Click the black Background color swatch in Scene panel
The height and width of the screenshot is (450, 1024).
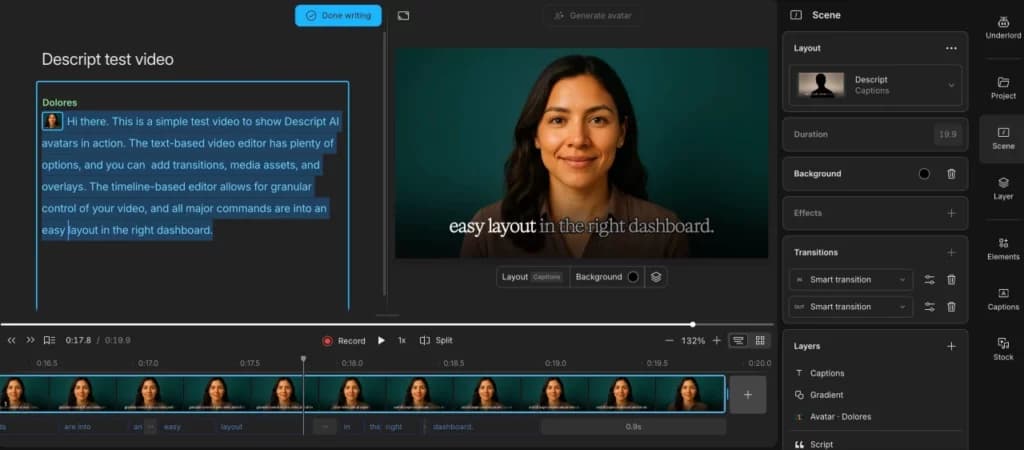click(x=924, y=174)
